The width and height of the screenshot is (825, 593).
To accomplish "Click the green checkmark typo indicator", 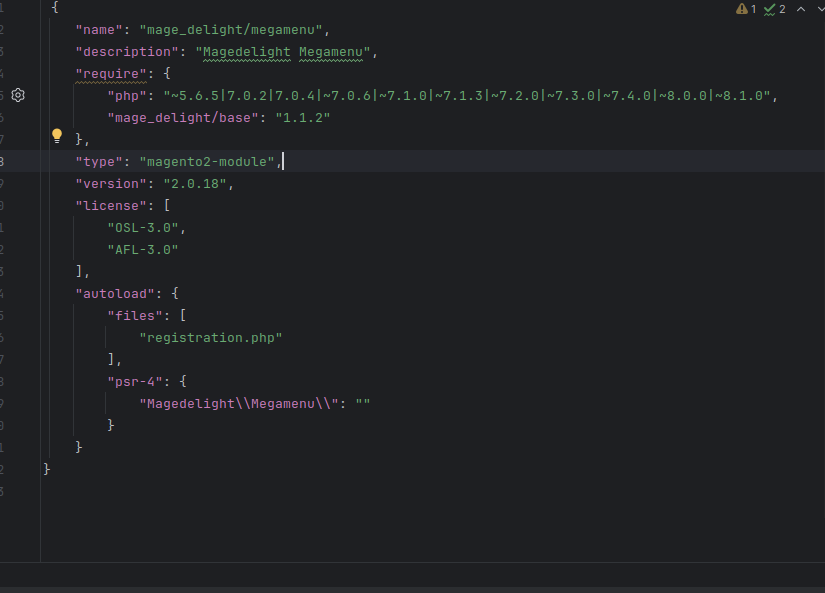I will [770, 9].
